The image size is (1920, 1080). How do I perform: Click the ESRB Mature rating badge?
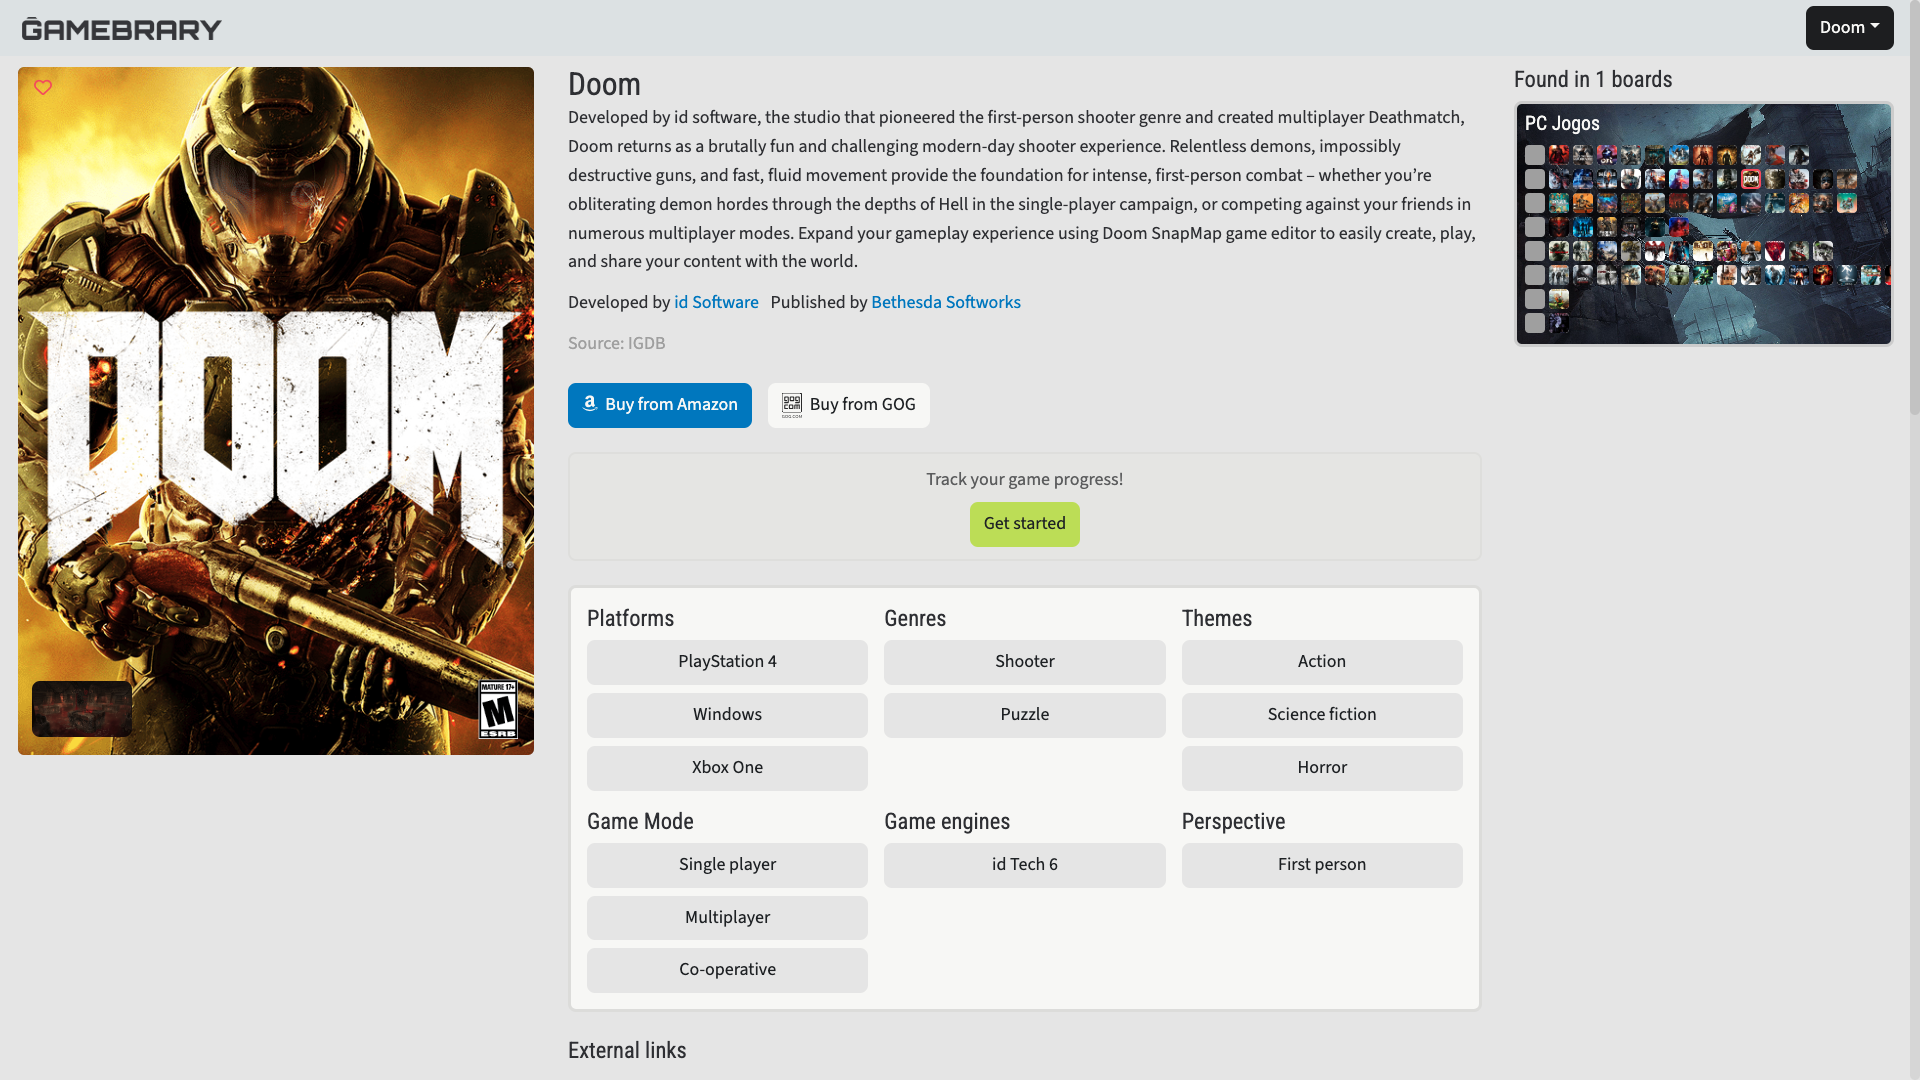tap(498, 709)
